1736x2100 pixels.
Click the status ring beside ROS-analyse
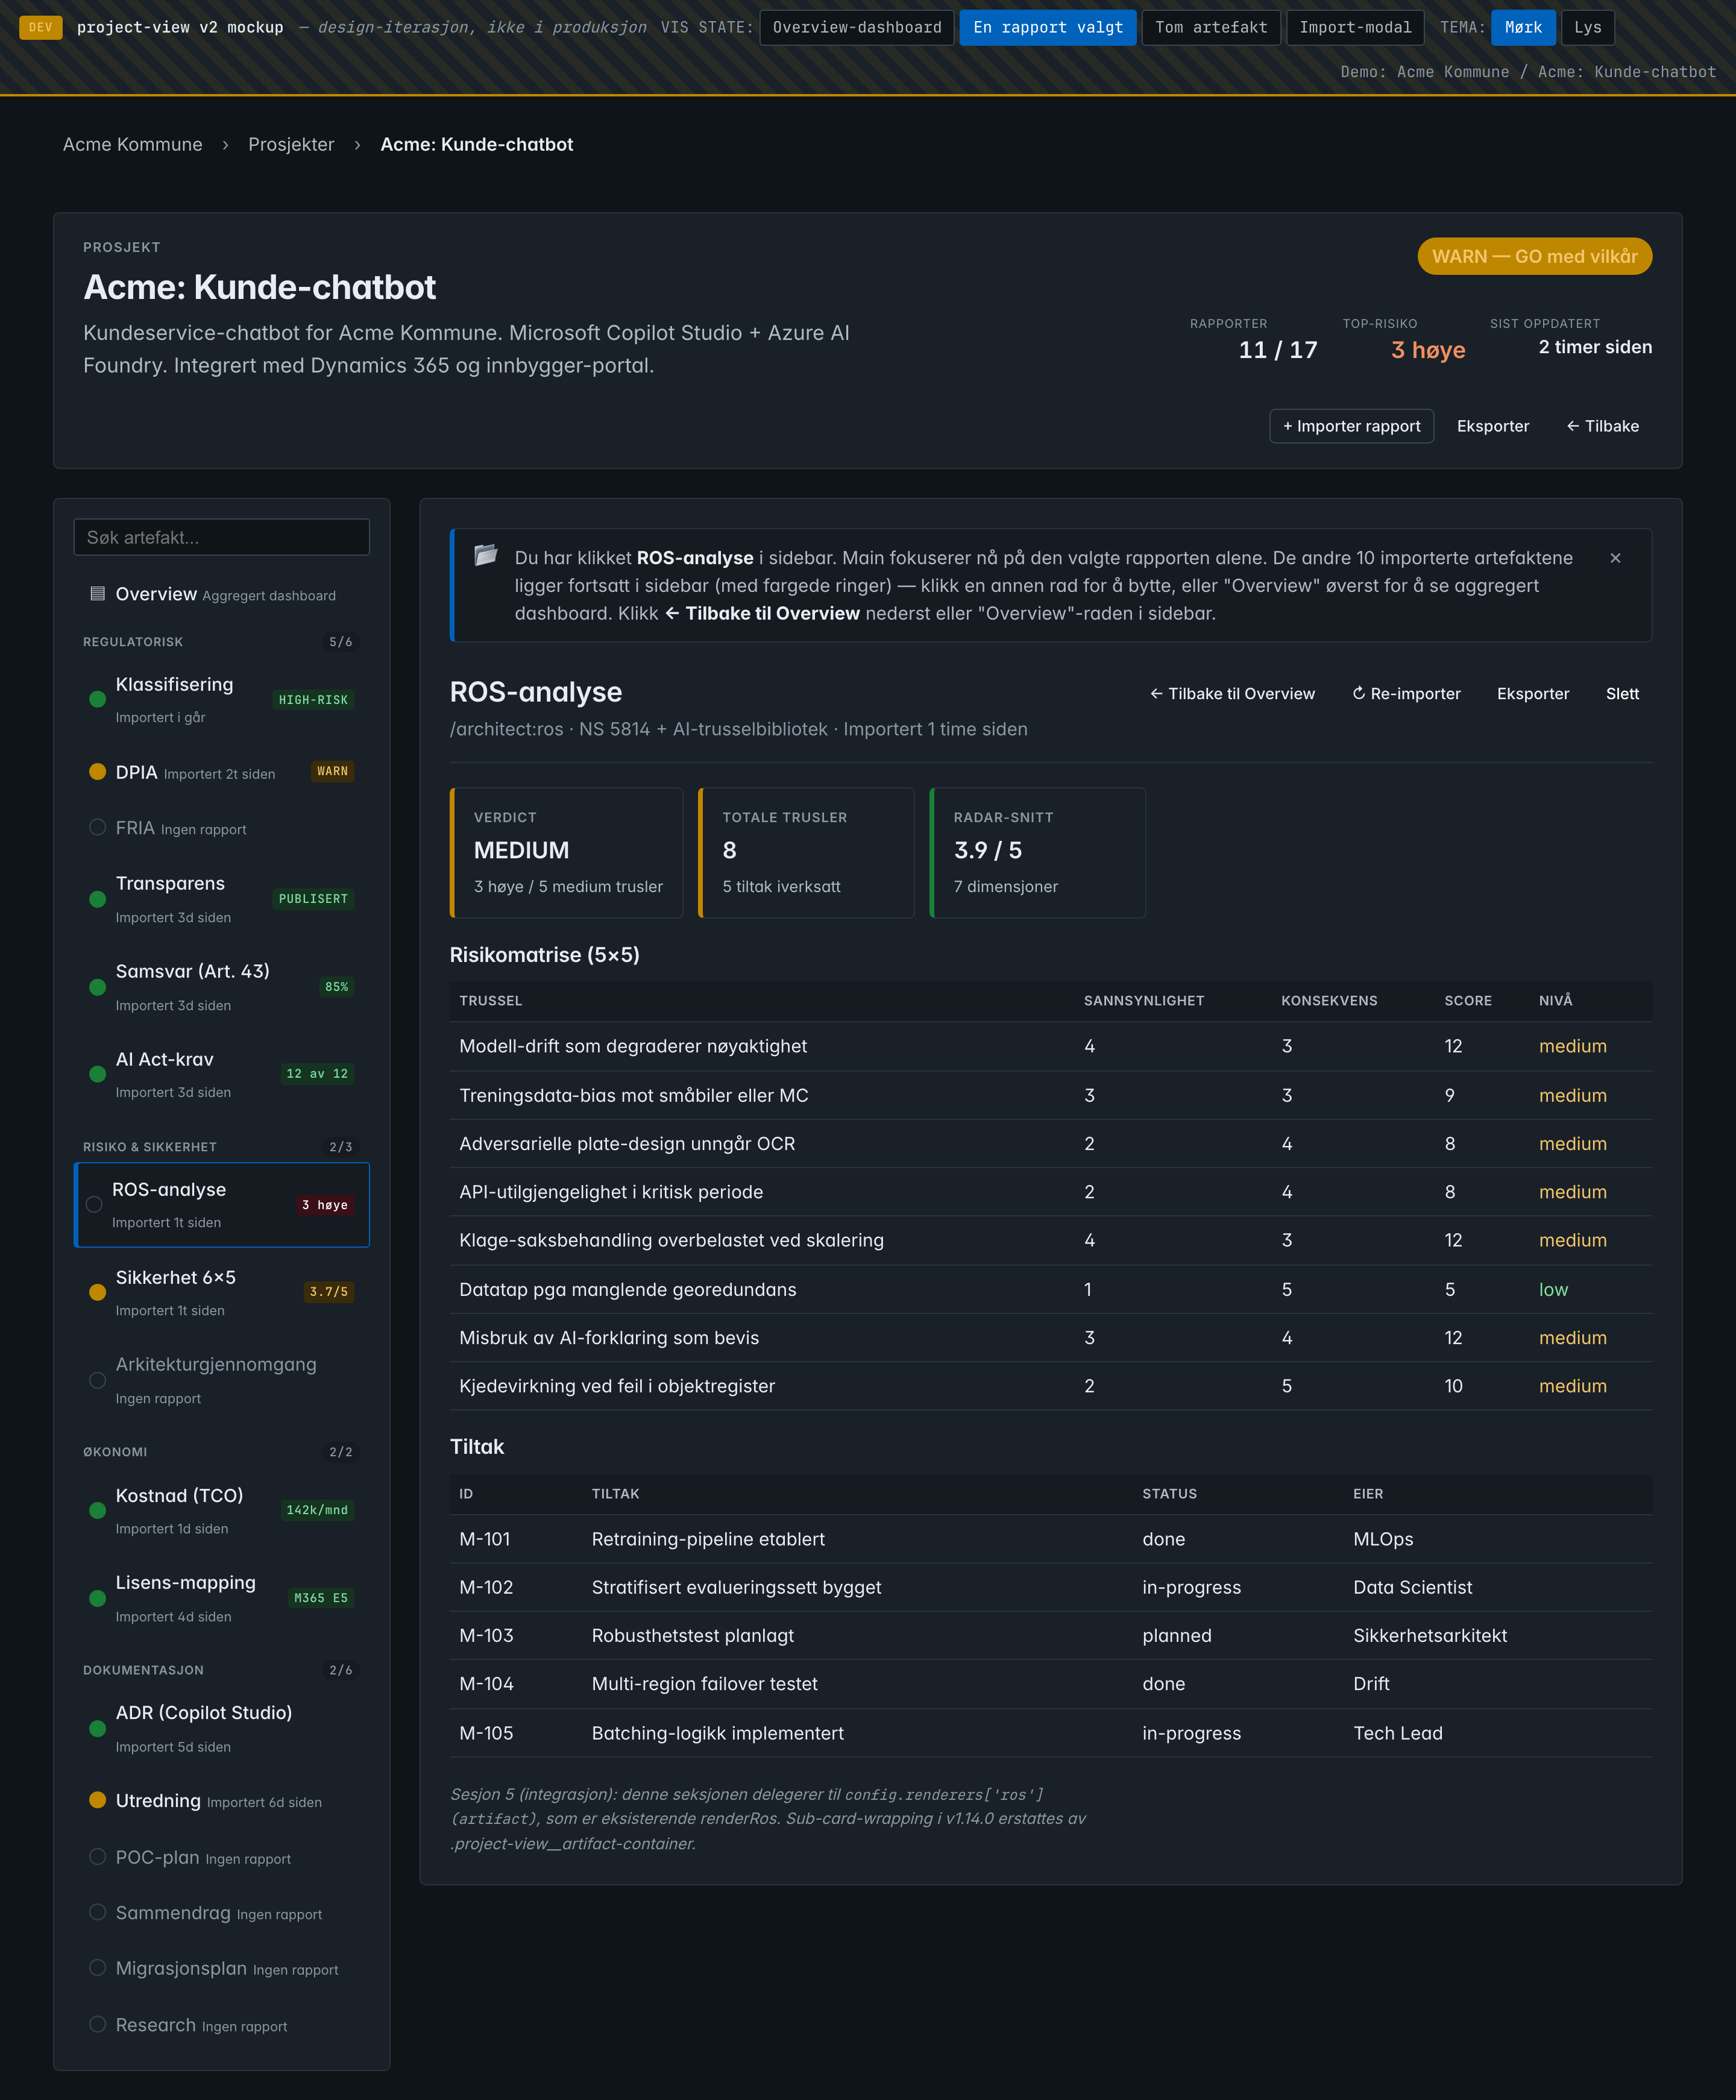point(94,1204)
